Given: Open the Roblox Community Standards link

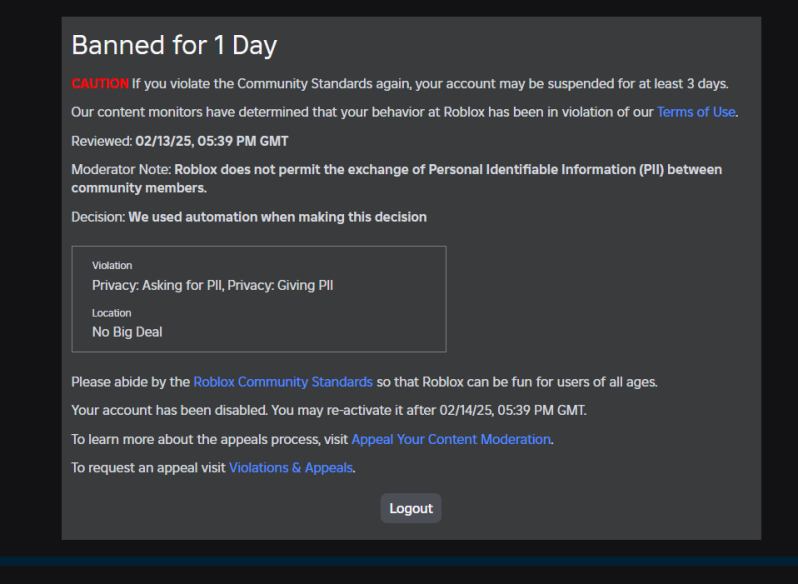Looking at the screenshot, I should [x=283, y=382].
